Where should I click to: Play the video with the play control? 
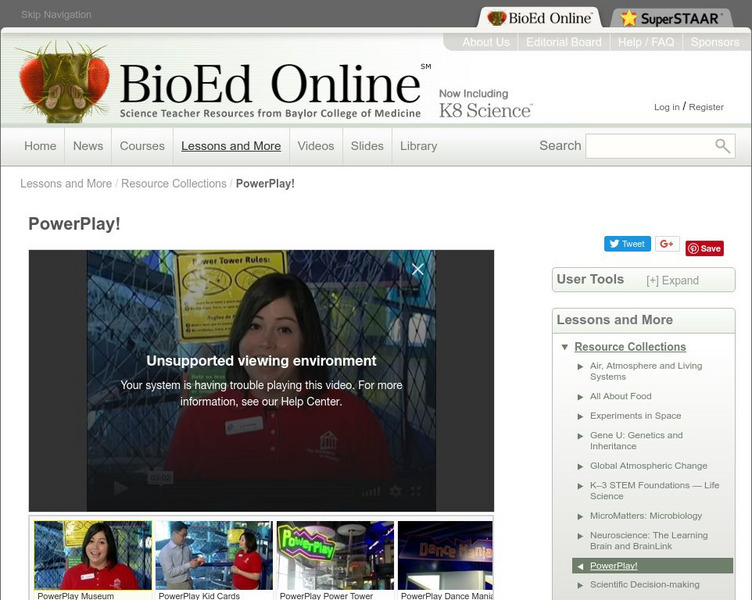120,489
